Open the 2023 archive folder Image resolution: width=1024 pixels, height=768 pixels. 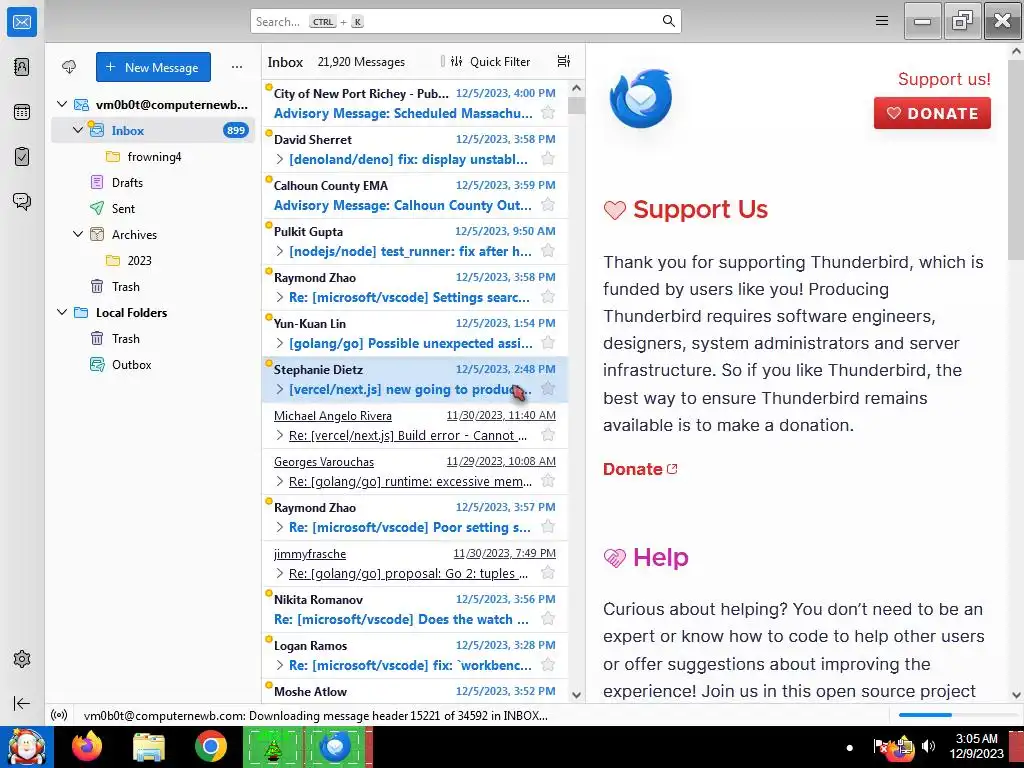[153, 260]
